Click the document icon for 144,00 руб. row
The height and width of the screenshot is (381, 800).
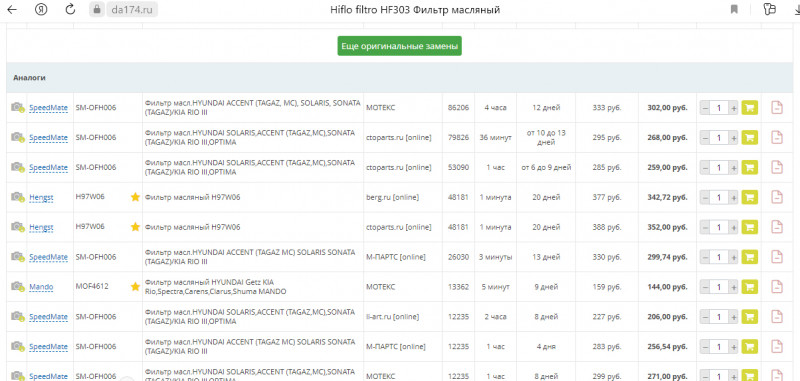tap(777, 287)
